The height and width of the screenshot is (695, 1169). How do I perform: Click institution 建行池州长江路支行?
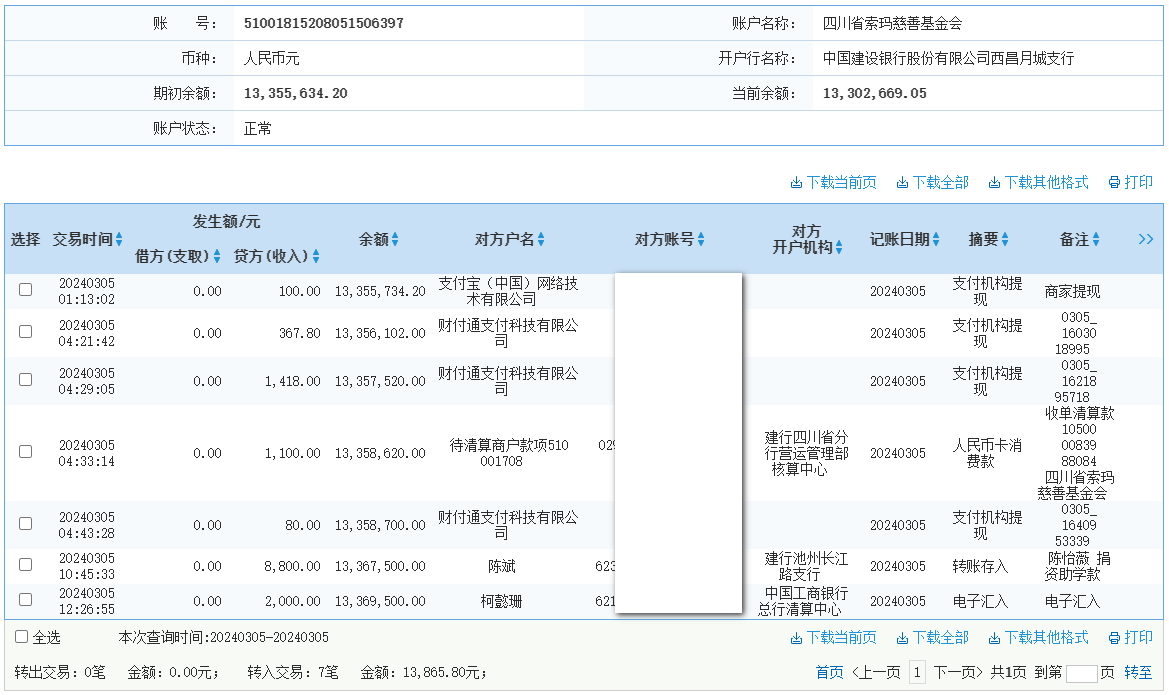(806, 567)
